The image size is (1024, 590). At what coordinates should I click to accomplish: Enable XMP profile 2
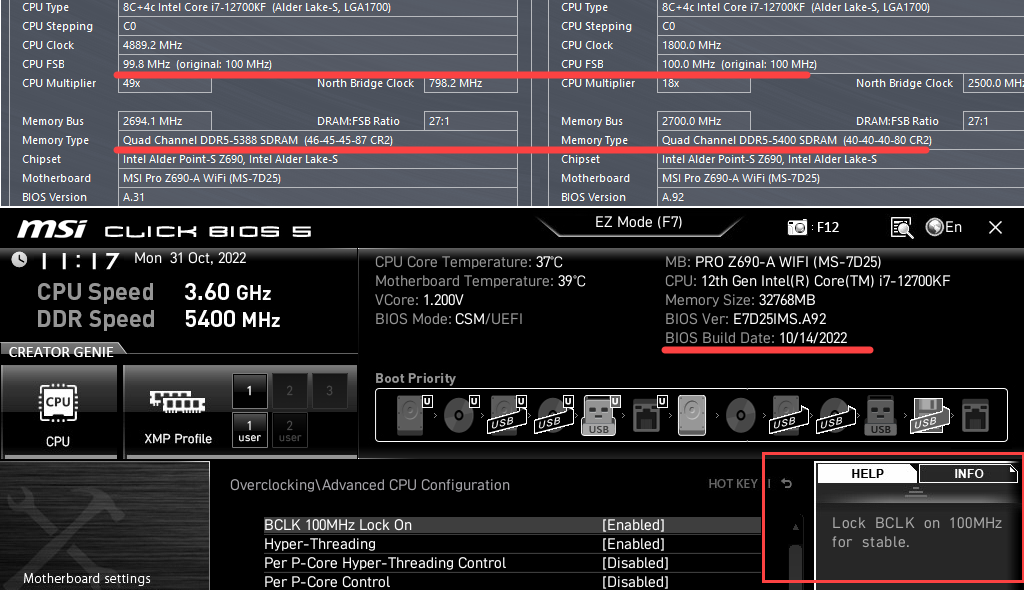289,391
